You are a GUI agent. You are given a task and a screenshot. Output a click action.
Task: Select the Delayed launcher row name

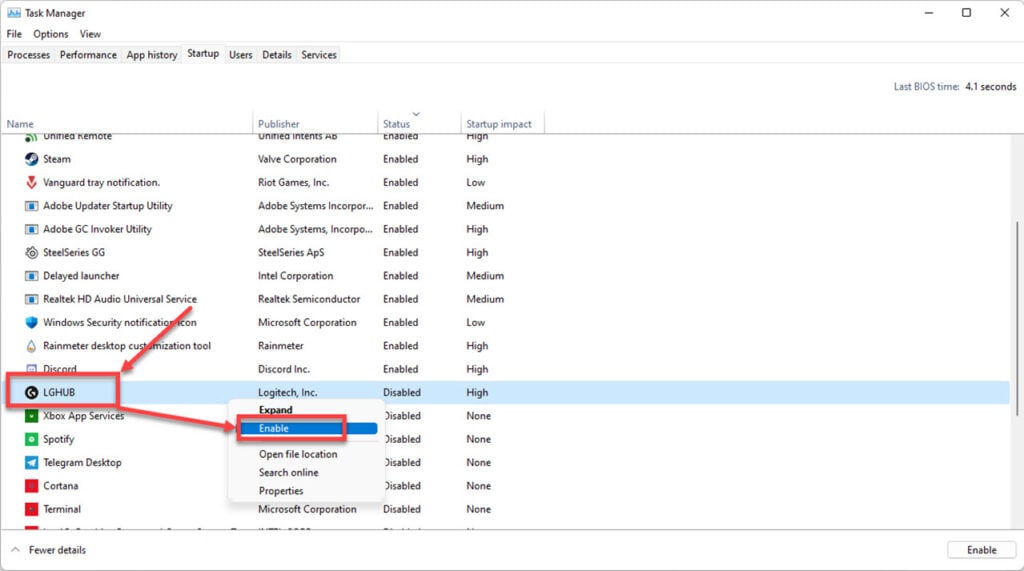pos(81,276)
